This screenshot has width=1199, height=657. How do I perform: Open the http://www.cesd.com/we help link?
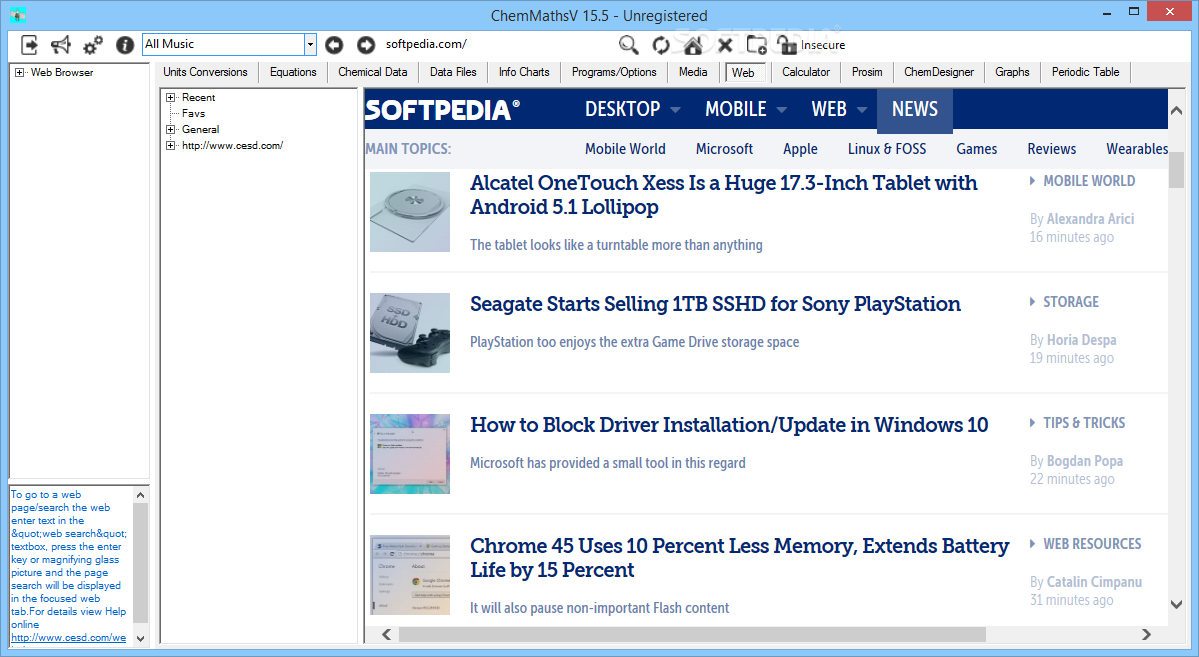pyautogui.click(x=68, y=637)
